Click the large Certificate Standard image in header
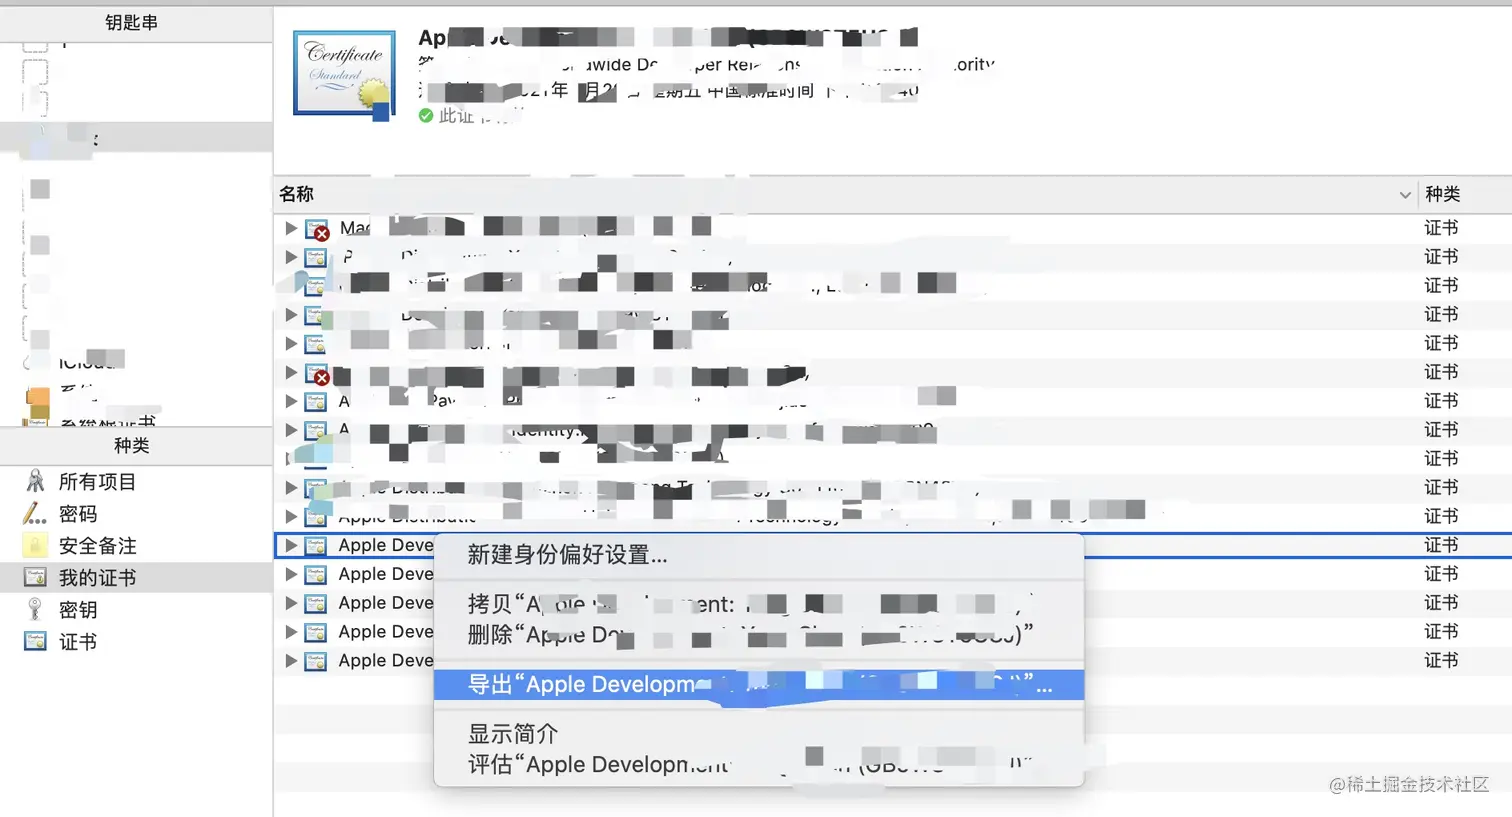 click(343, 75)
